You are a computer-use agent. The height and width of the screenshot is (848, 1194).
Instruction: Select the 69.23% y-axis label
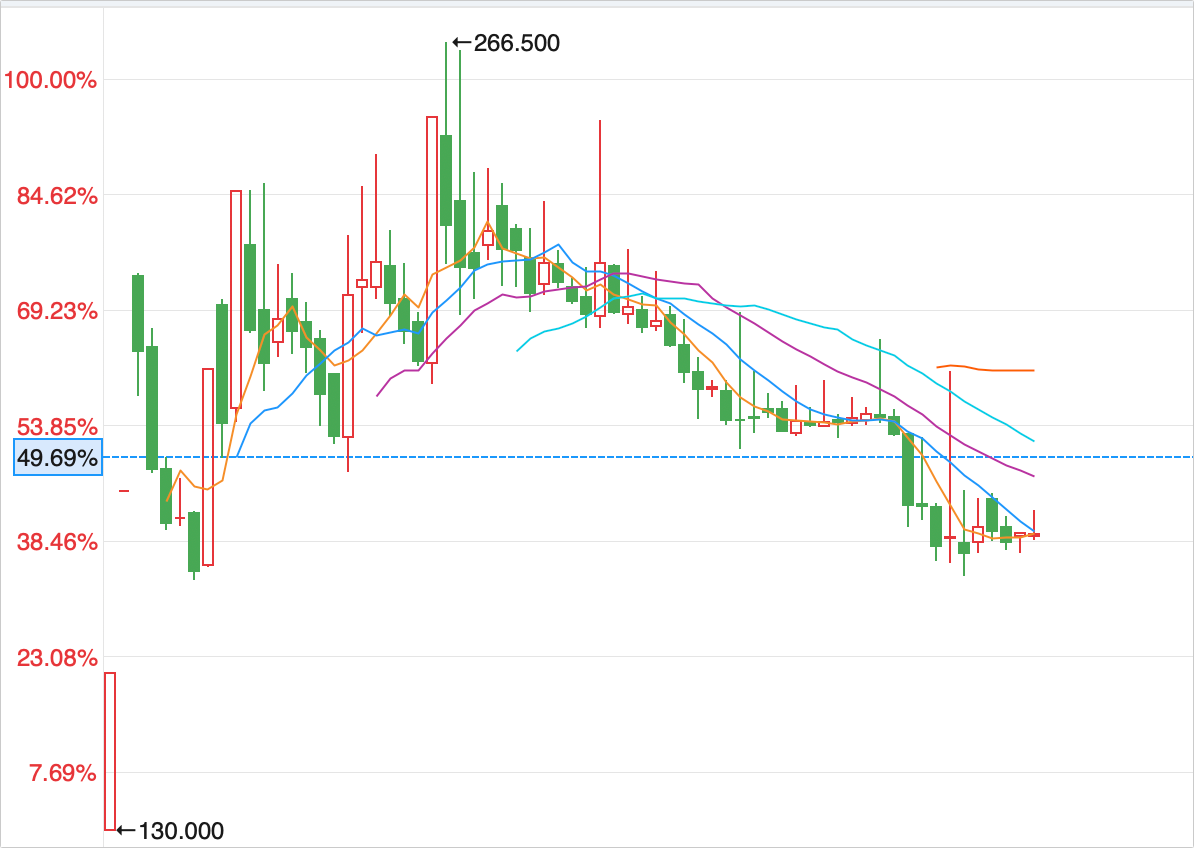(51, 311)
